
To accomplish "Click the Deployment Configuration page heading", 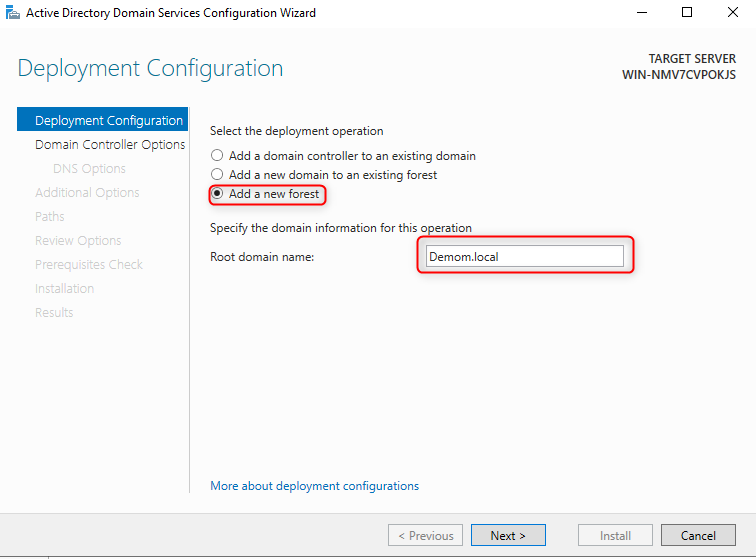I will click(x=150, y=68).
